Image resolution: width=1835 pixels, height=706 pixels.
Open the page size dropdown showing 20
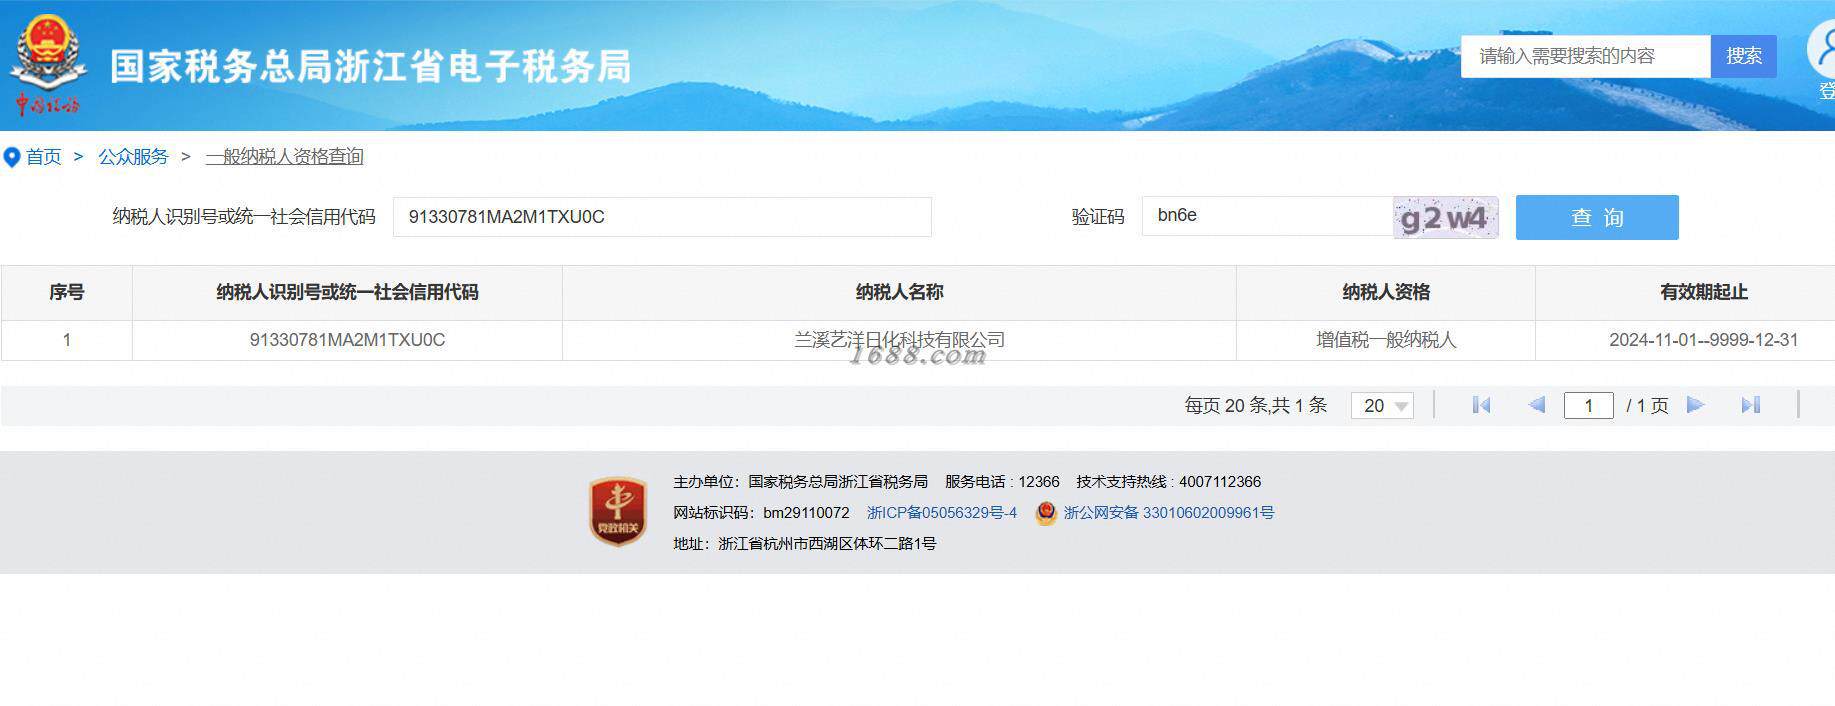coord(1382,405)
